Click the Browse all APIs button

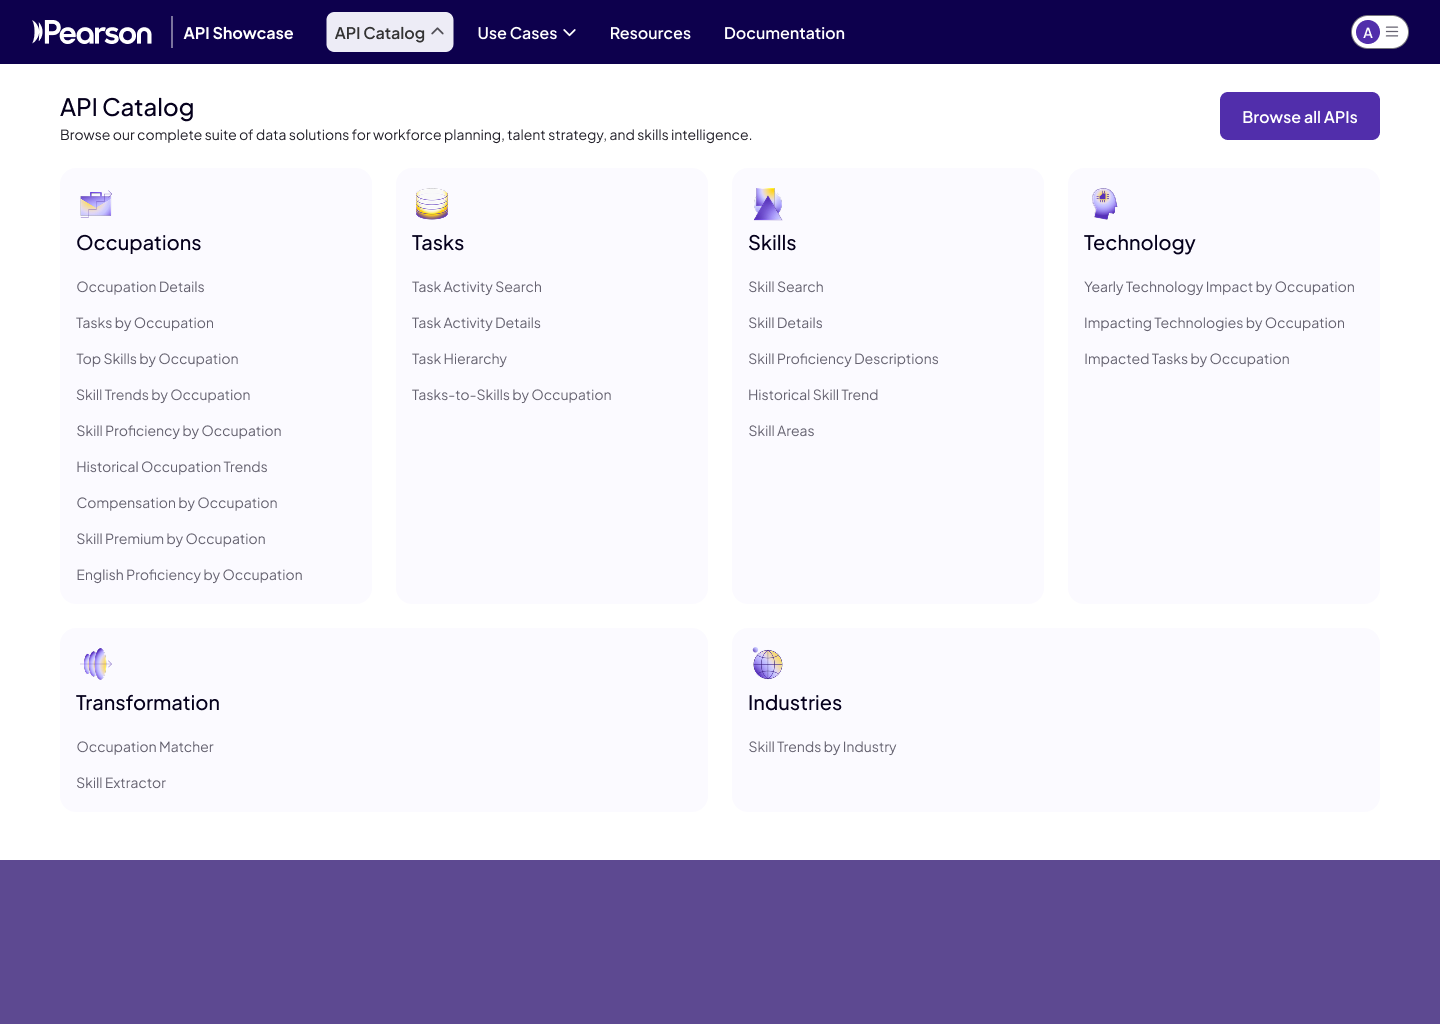(x=1300, y=116)
